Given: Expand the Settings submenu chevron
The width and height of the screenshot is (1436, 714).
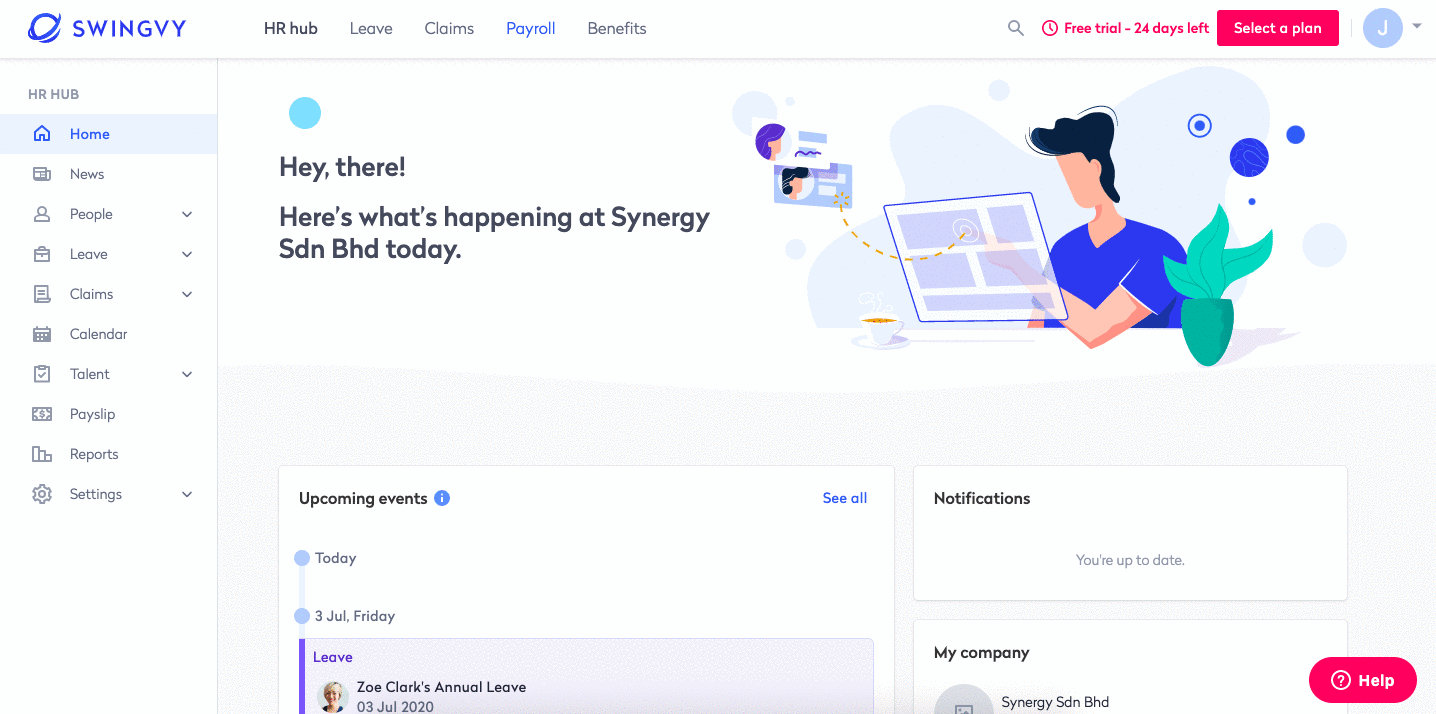Looking at the screenshot, I should click(187, 494).
